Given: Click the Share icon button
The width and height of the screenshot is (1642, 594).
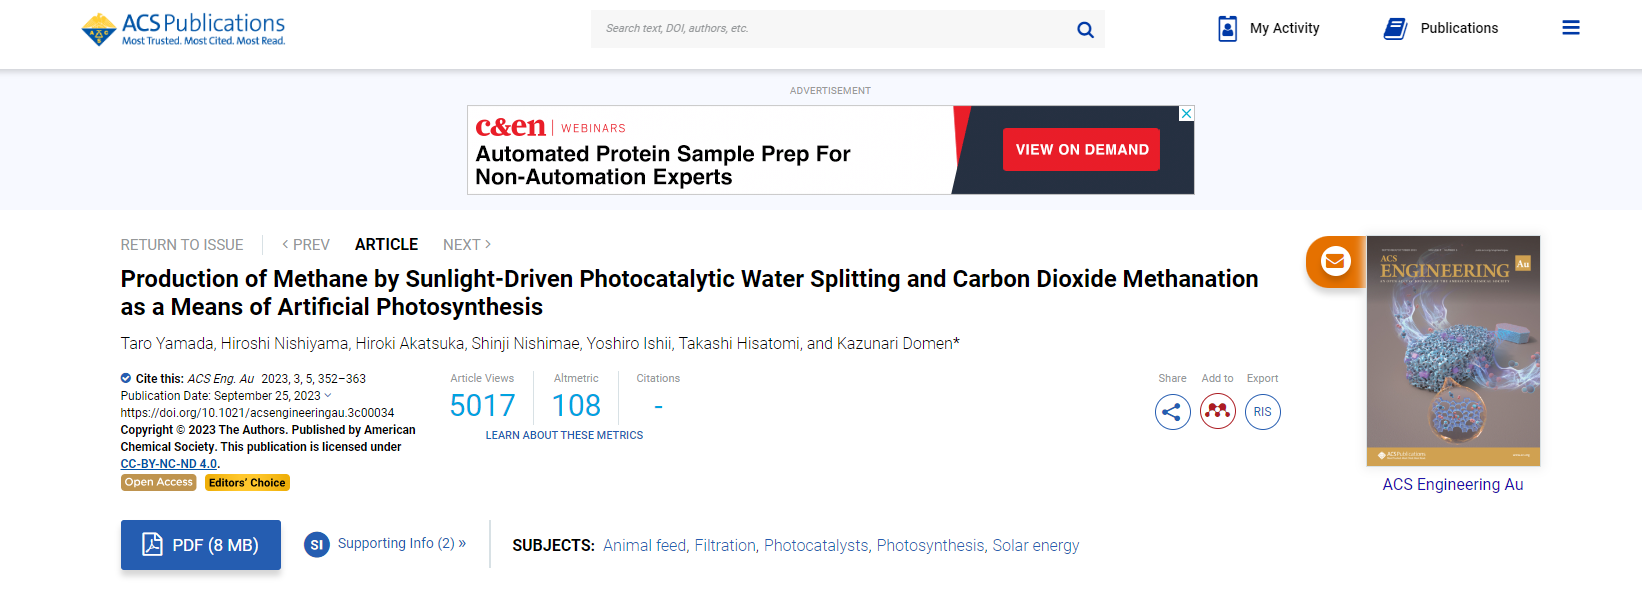Looking at the screenshot, I should (1172, 412).
